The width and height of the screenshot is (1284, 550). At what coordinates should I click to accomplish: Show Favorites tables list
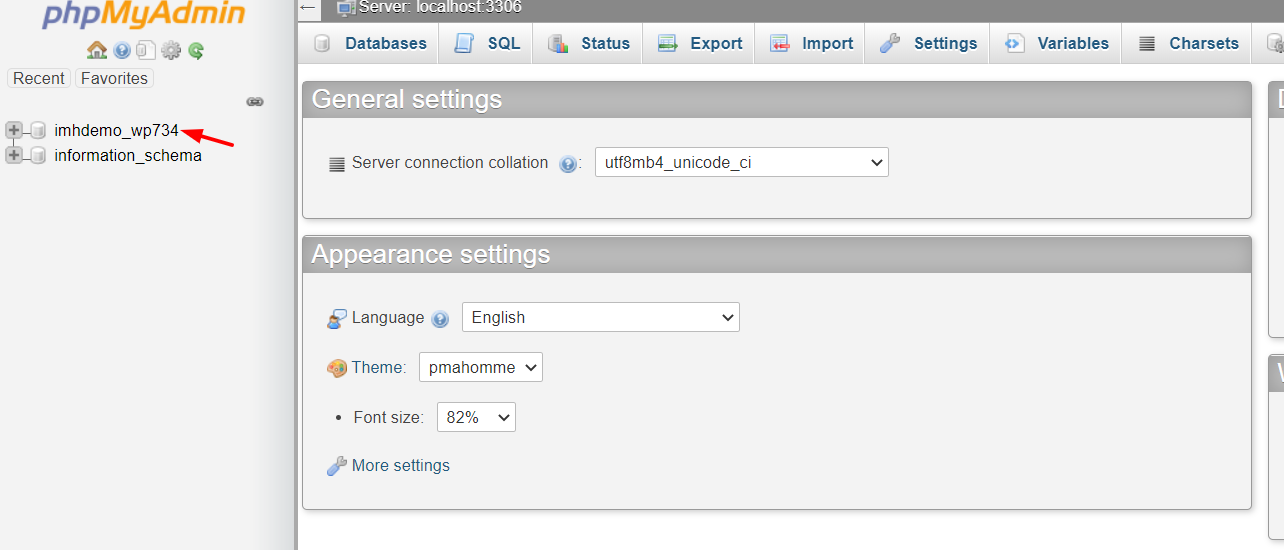point(114,78)
